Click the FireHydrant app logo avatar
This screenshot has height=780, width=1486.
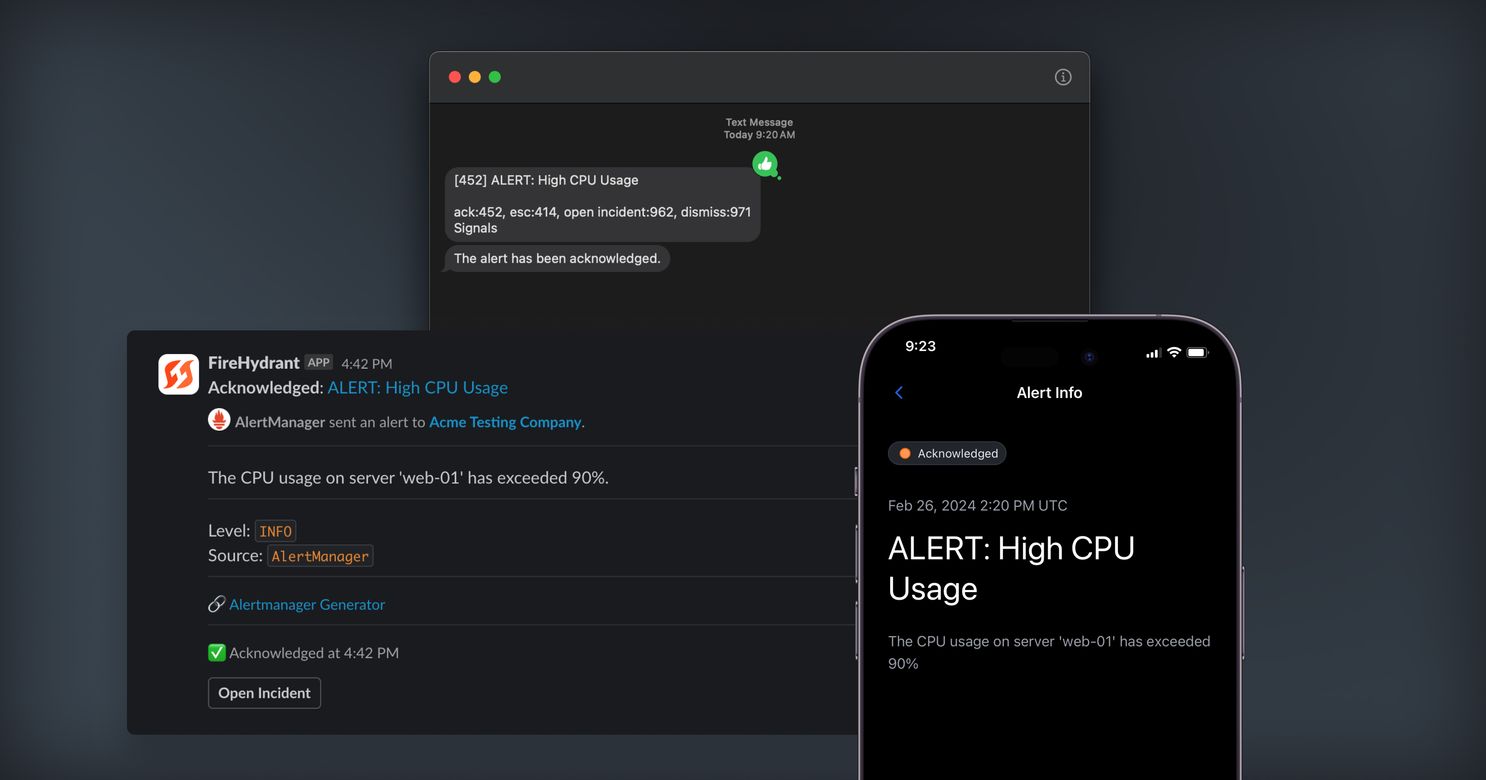[178, 374]
